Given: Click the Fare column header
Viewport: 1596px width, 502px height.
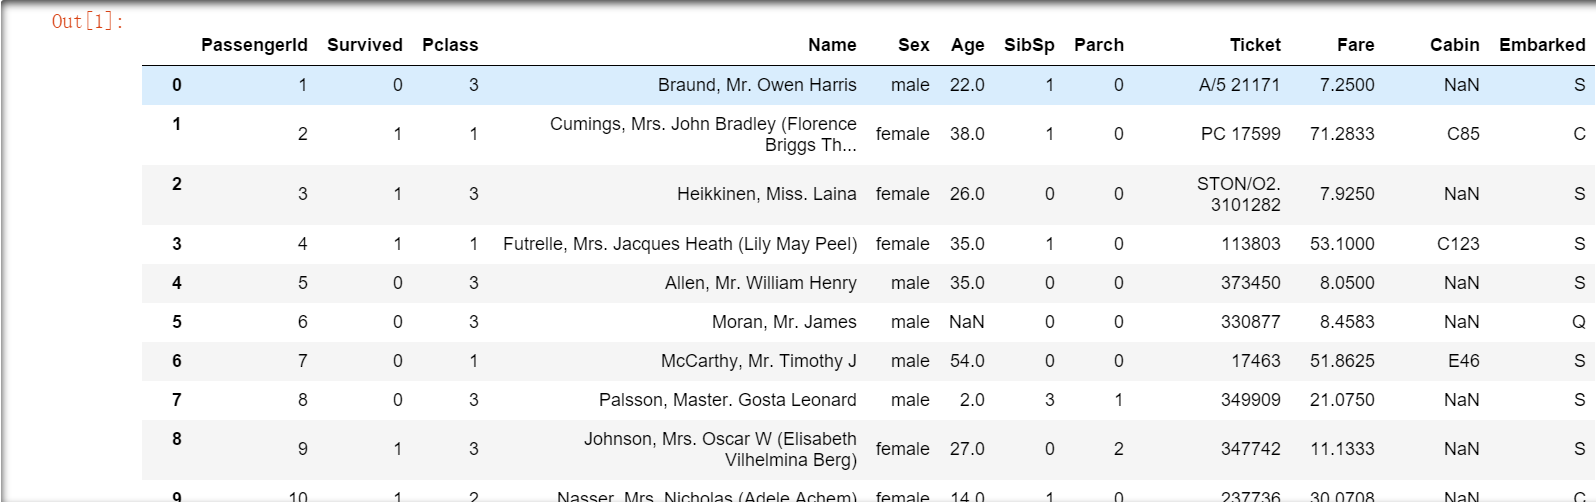Looking at the screenshot, I should click(1355, 45).
